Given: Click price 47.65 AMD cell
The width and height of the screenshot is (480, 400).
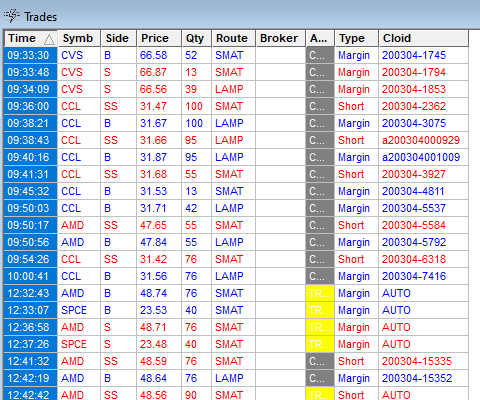Looking at the screenshot, I should [153, 225].
